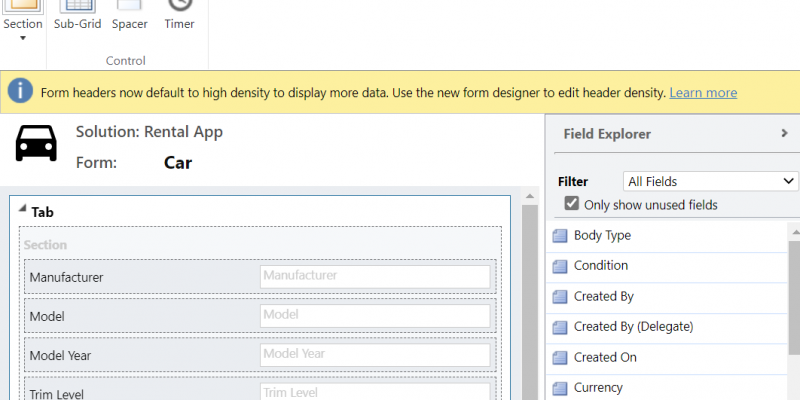Collapse the Tab expander triangle
This screenshot has width=800, height=400.
(x=22, y=208)
